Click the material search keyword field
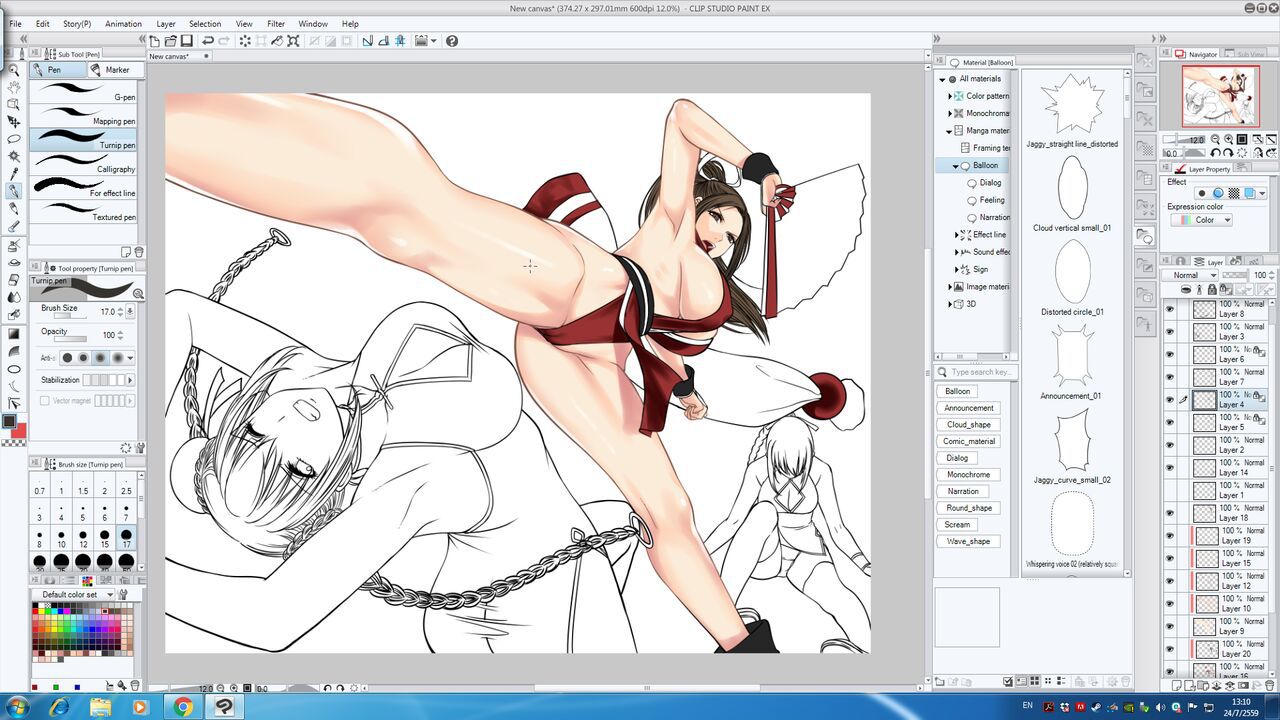The width and height of the screenshot is (1280, 720). pyautogui.click(x=976, y=372)
